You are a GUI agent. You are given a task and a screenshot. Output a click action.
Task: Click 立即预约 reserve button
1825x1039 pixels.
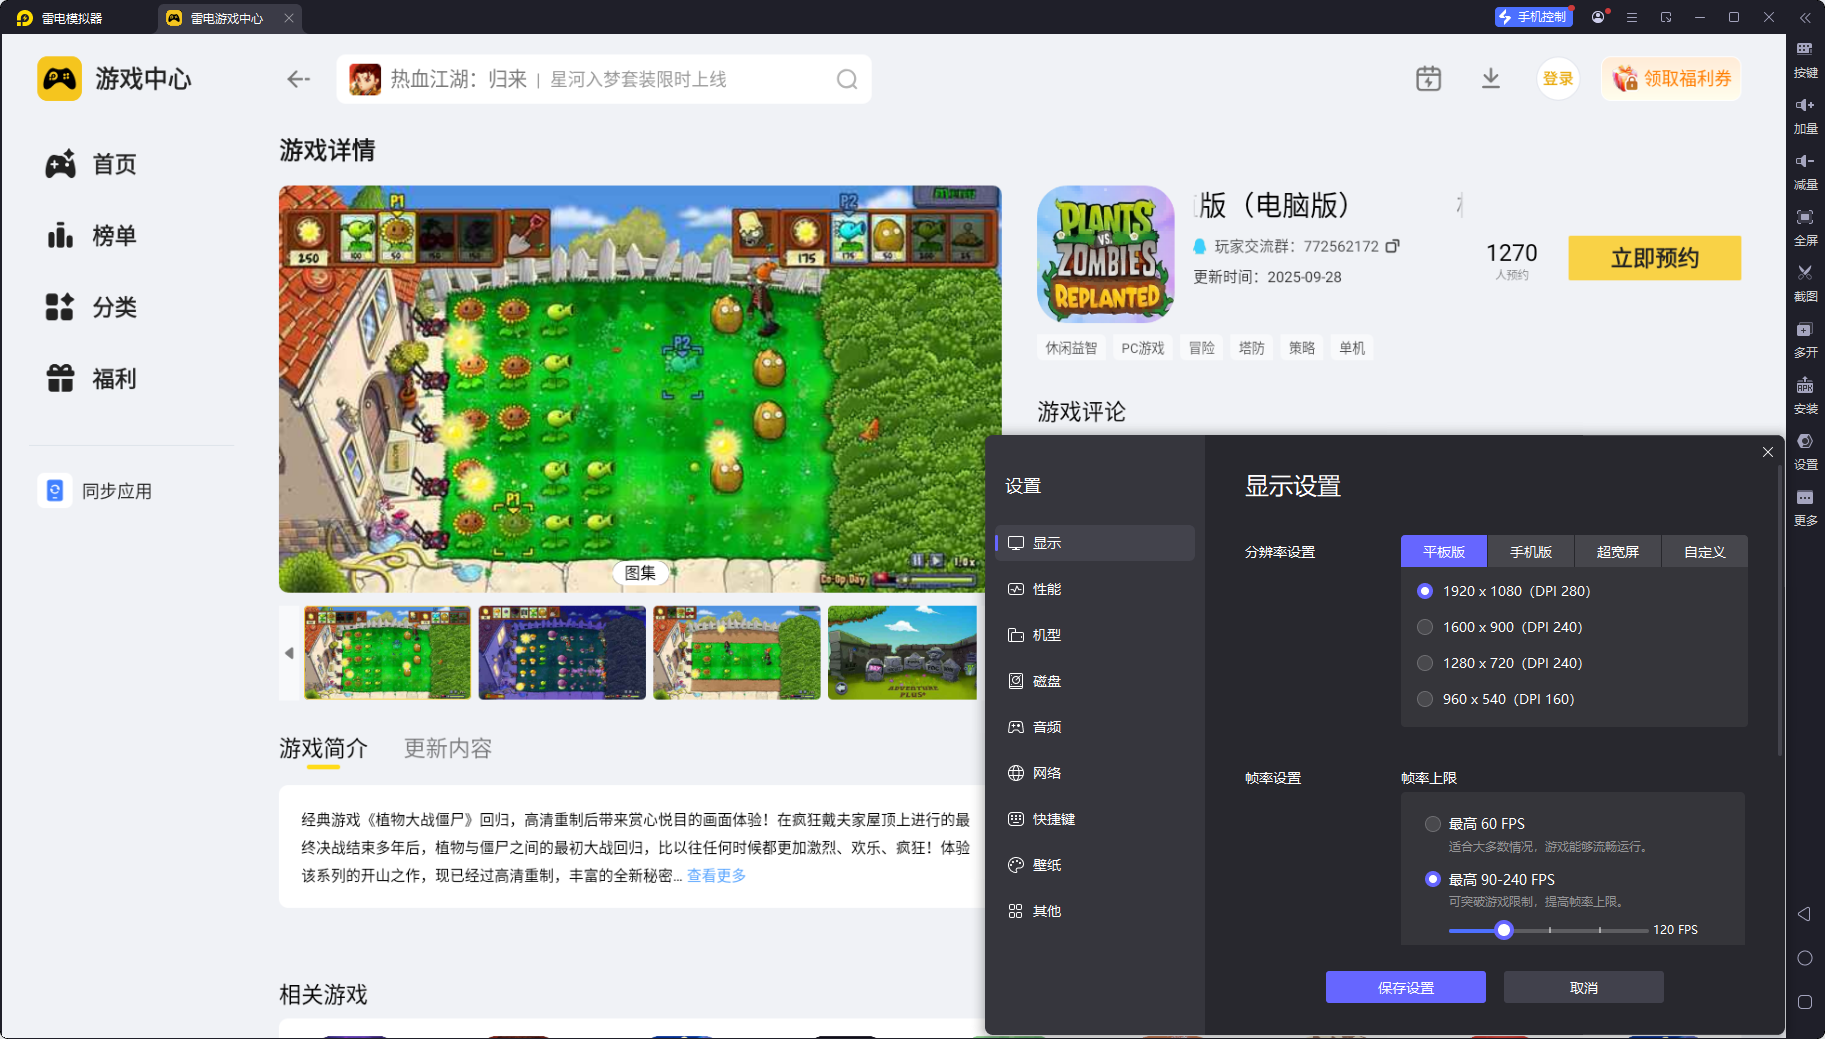1655,258
